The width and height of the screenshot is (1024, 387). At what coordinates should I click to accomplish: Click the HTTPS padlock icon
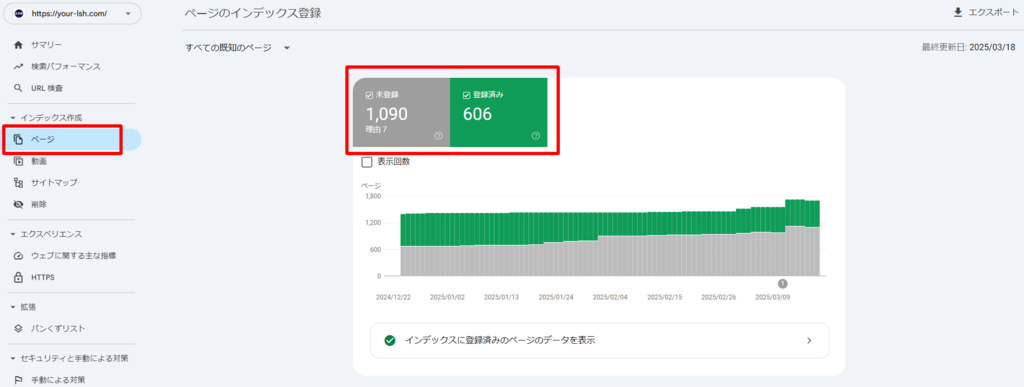18,277
